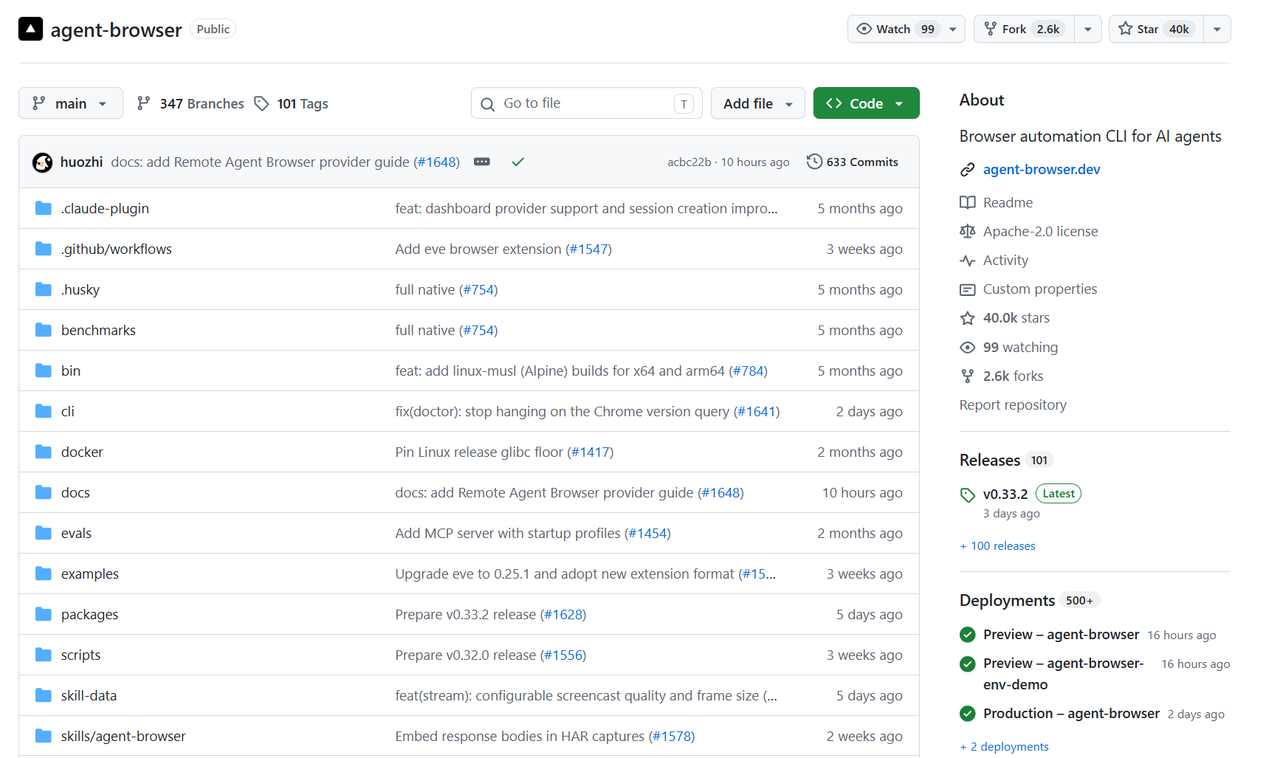Screen dimensions: 1280x758
Task: Open the skills/agent-browser folder name
Action: click(x=123, y=736)
